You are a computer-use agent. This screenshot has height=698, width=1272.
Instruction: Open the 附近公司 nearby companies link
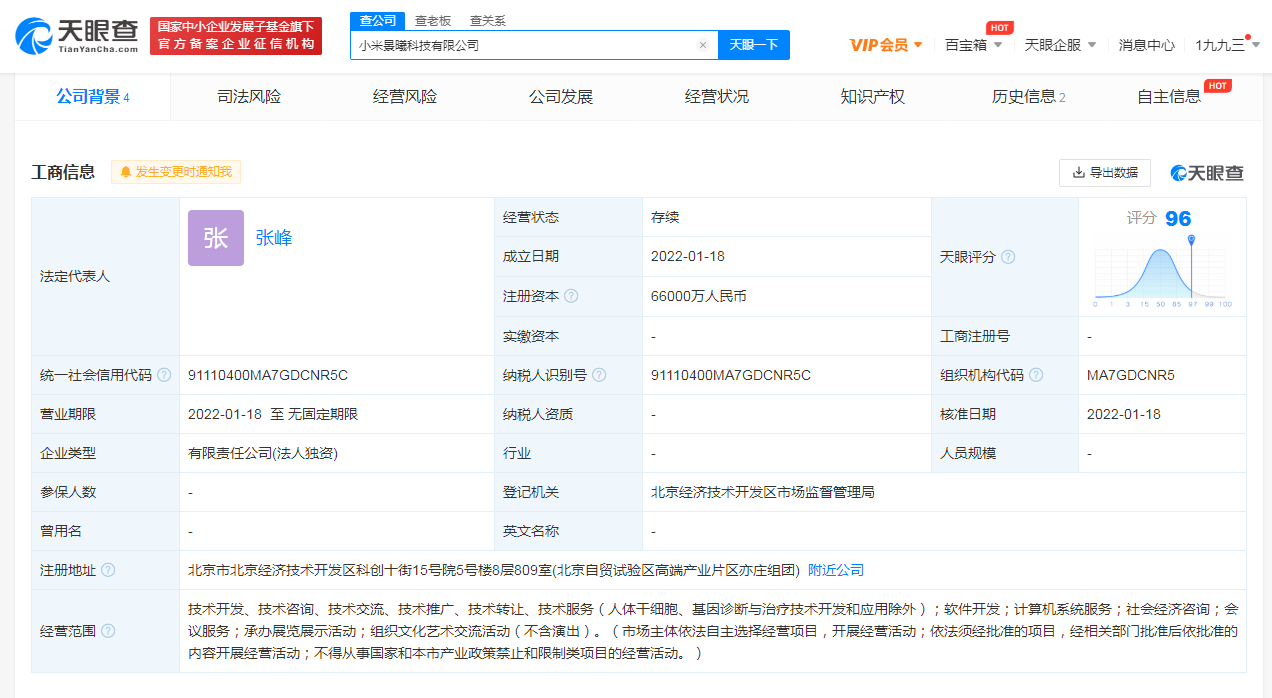click(836, 570)
